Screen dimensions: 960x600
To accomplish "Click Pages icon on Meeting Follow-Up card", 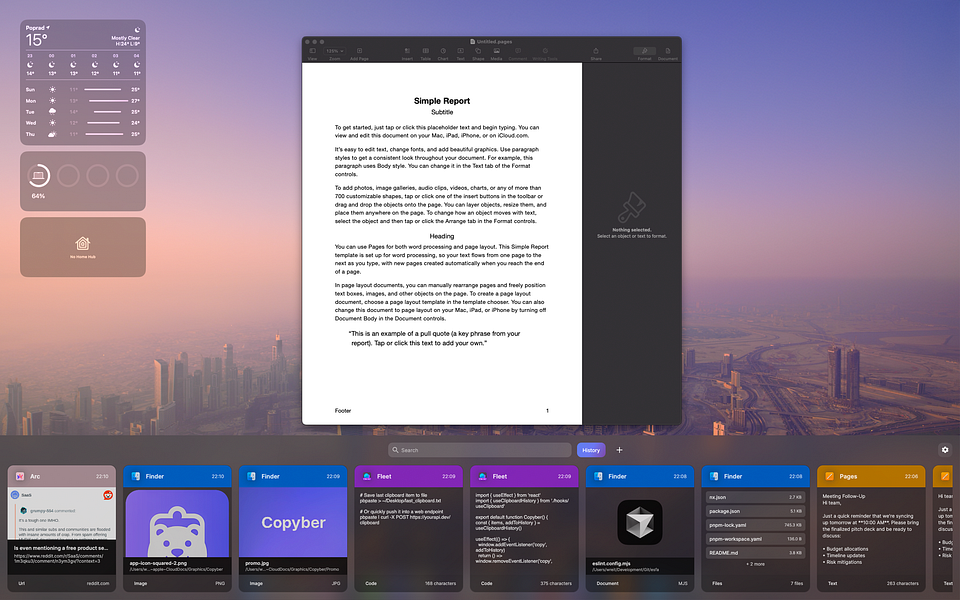I will point(830,476).
